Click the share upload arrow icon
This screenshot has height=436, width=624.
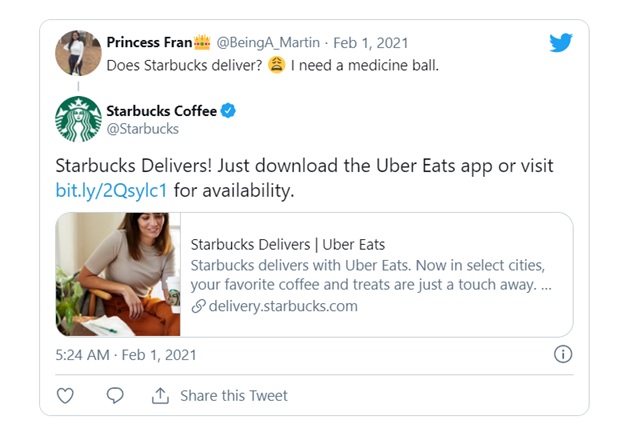pos(160,395)
